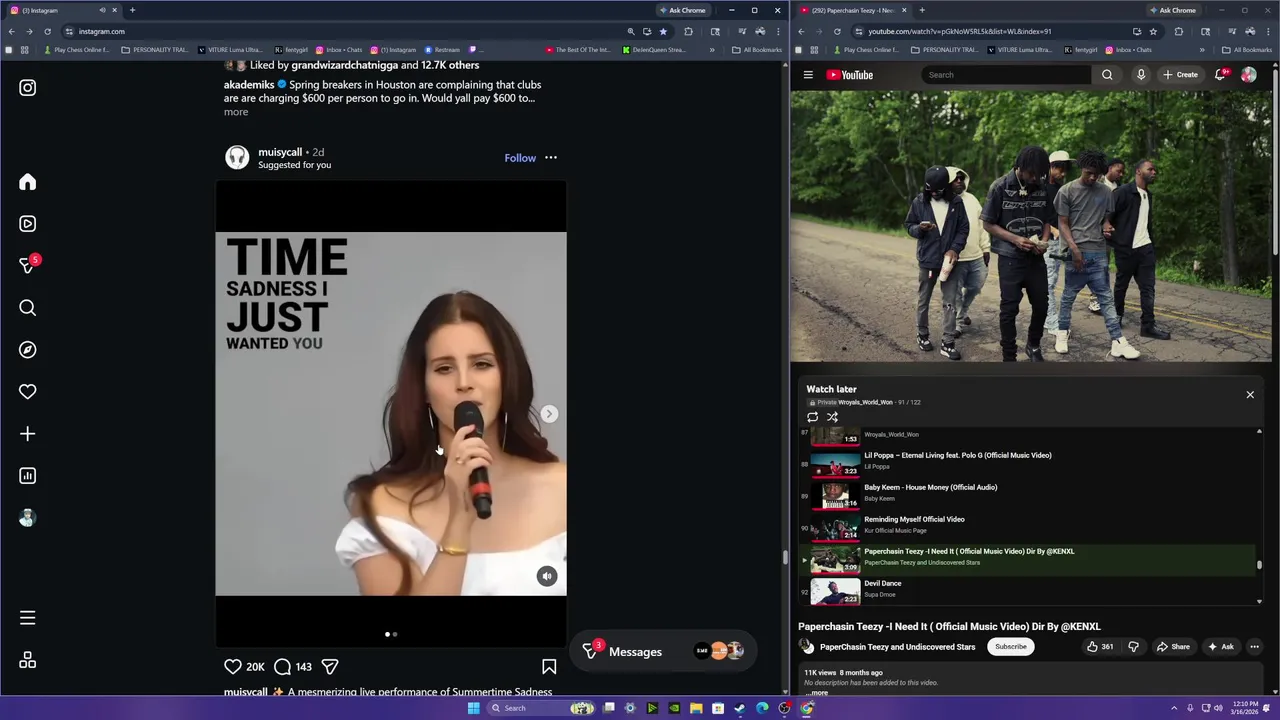Screen dimensions: 1280x720
Task: Open Chrome menu in YouTube window
Action: point(1268,31)
